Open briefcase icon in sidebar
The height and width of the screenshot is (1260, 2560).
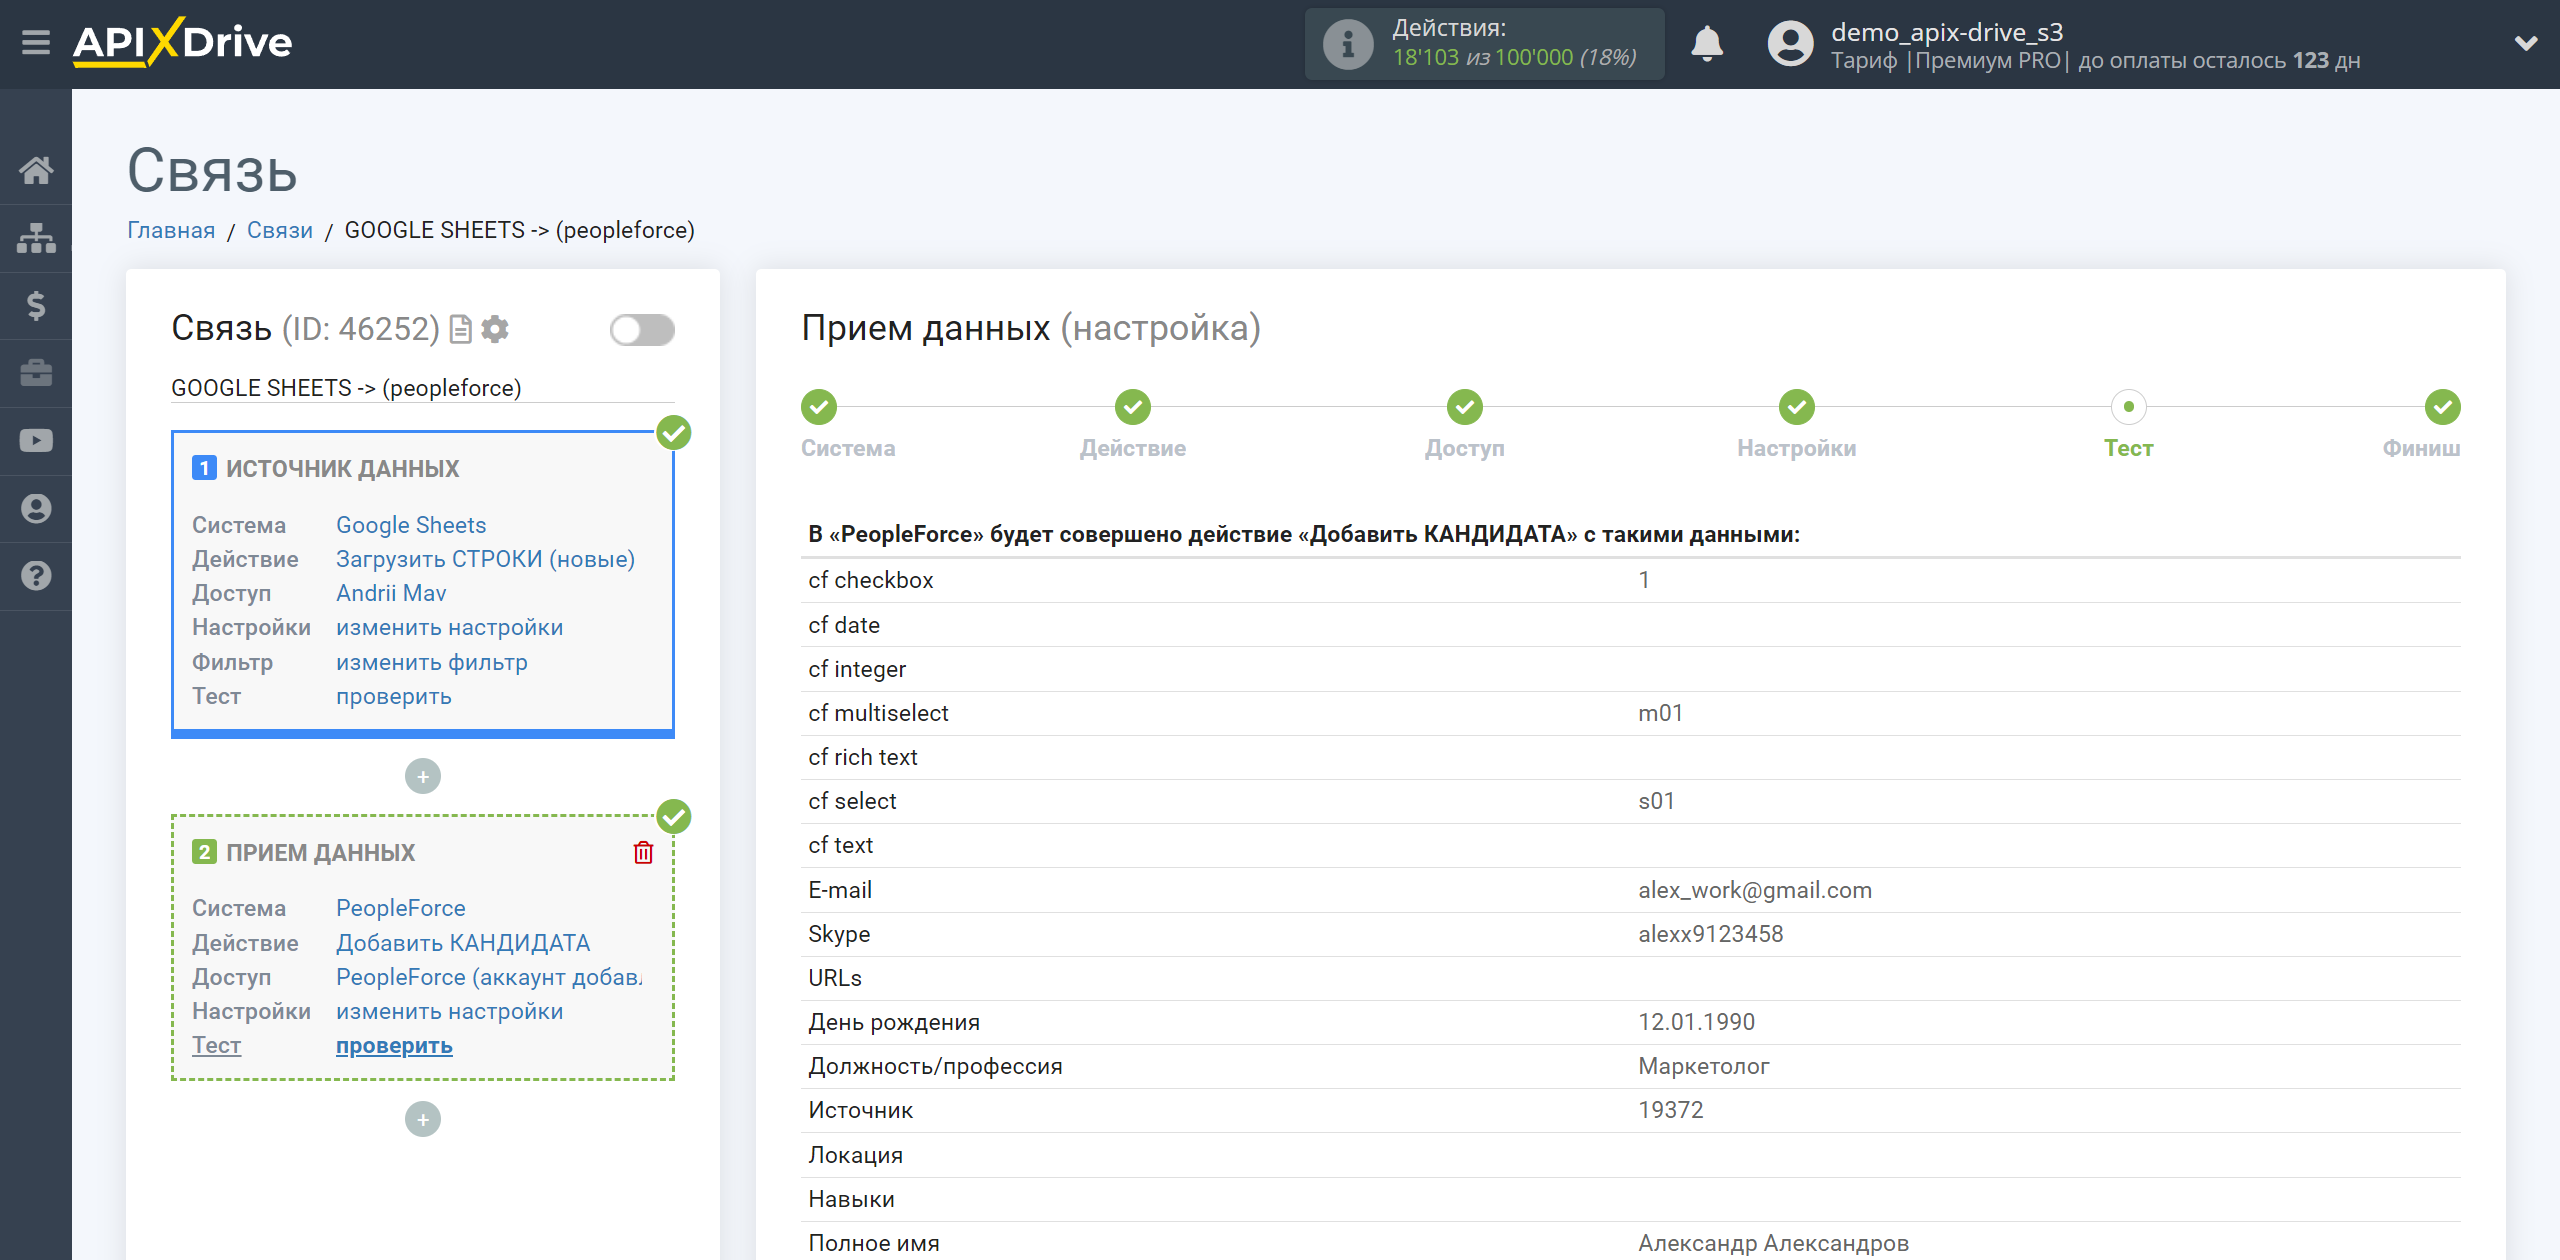36,373
